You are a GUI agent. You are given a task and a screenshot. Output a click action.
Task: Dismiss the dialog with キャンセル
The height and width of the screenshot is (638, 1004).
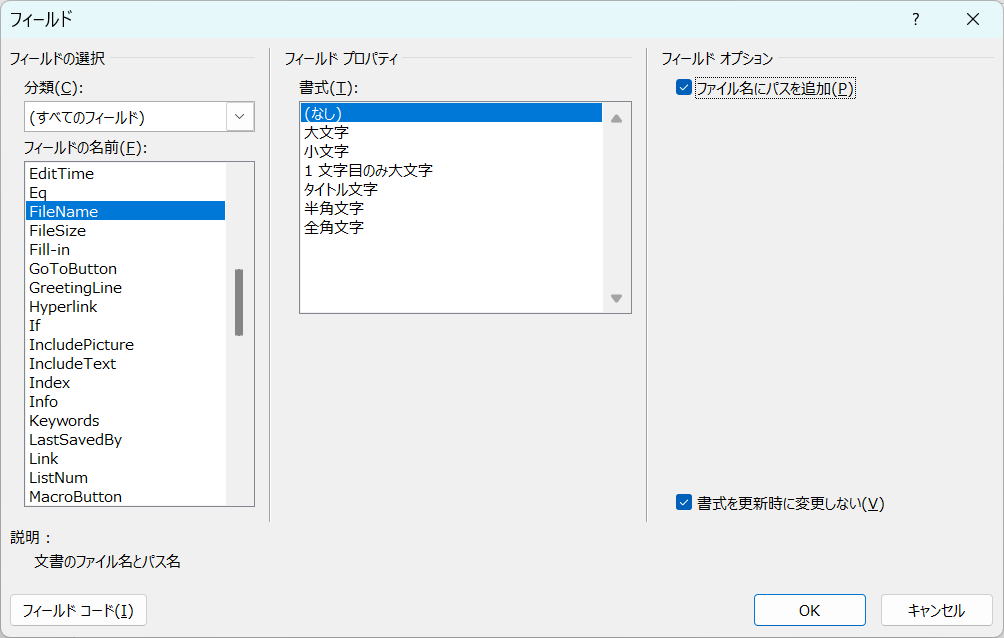[x=935, y=610]
